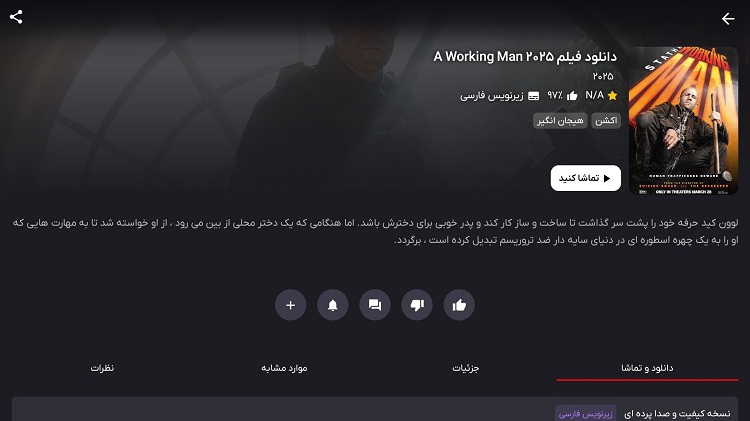Viewport: 750px width, 421px height.
Task: Select the هیجان انگیز genre tag
Action: pos(560,121)
